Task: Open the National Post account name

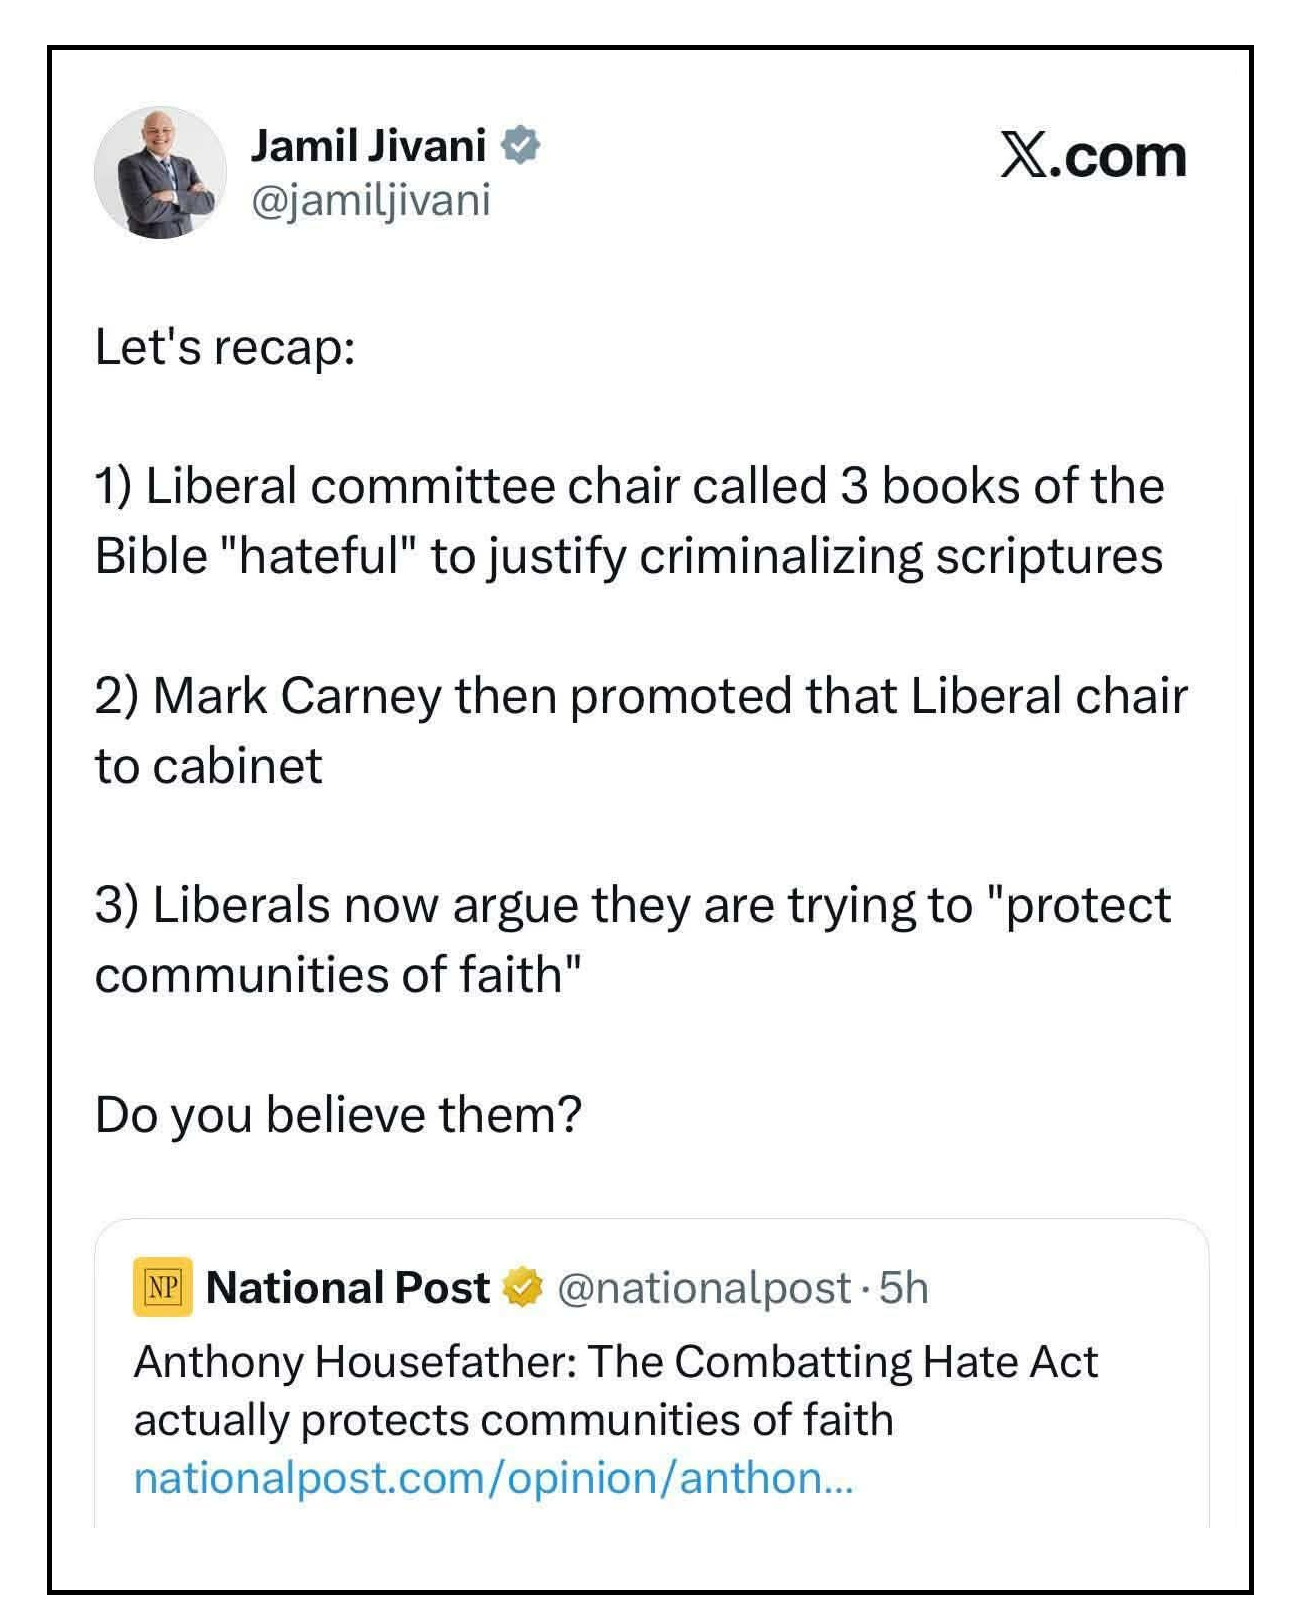Action: 347,1288
